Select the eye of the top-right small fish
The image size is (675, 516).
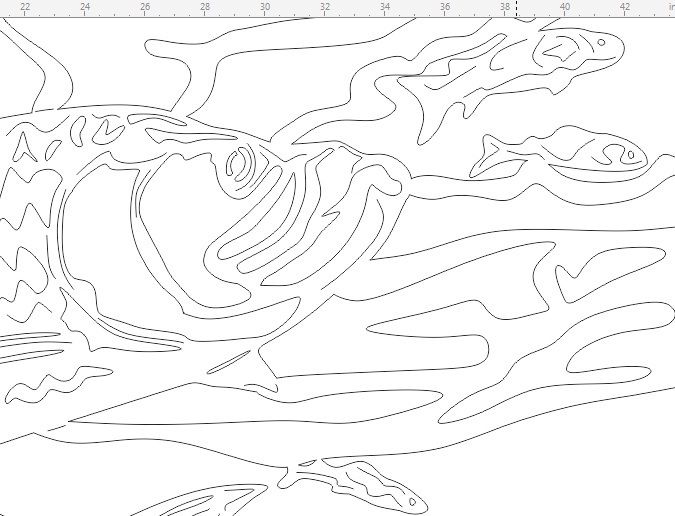click(x=601, y=42)
